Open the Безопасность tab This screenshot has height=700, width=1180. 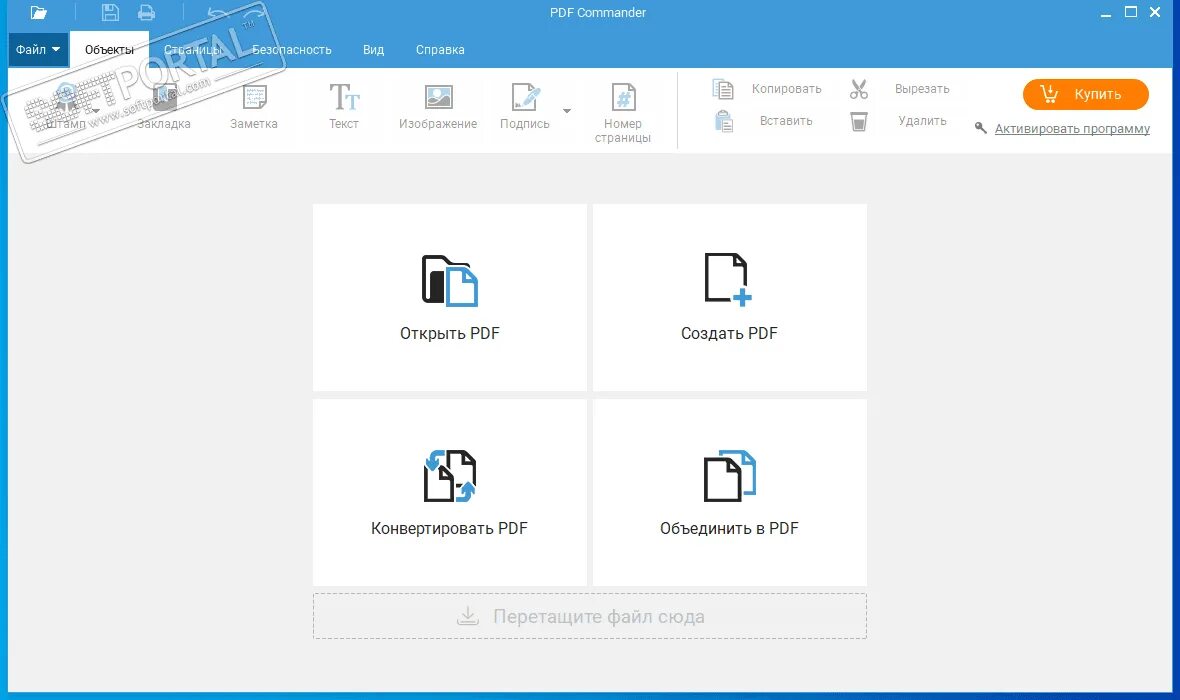pyautogui.click(x=292, y=50)
